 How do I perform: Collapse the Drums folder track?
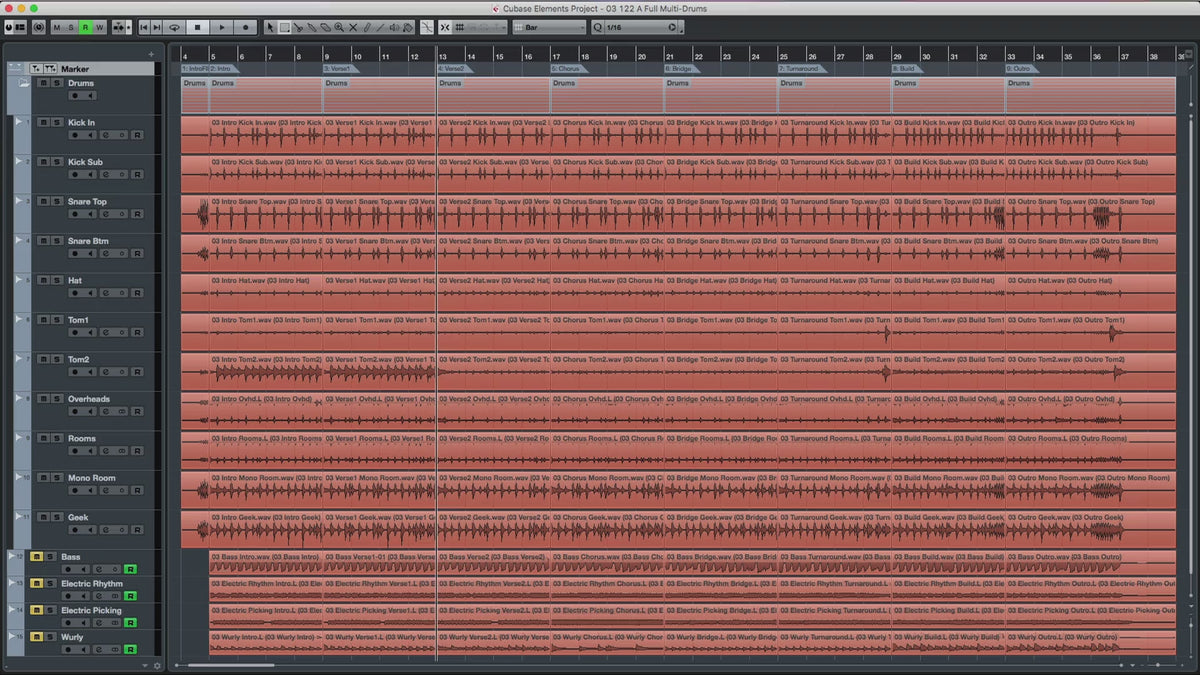[x=21, y=84]
